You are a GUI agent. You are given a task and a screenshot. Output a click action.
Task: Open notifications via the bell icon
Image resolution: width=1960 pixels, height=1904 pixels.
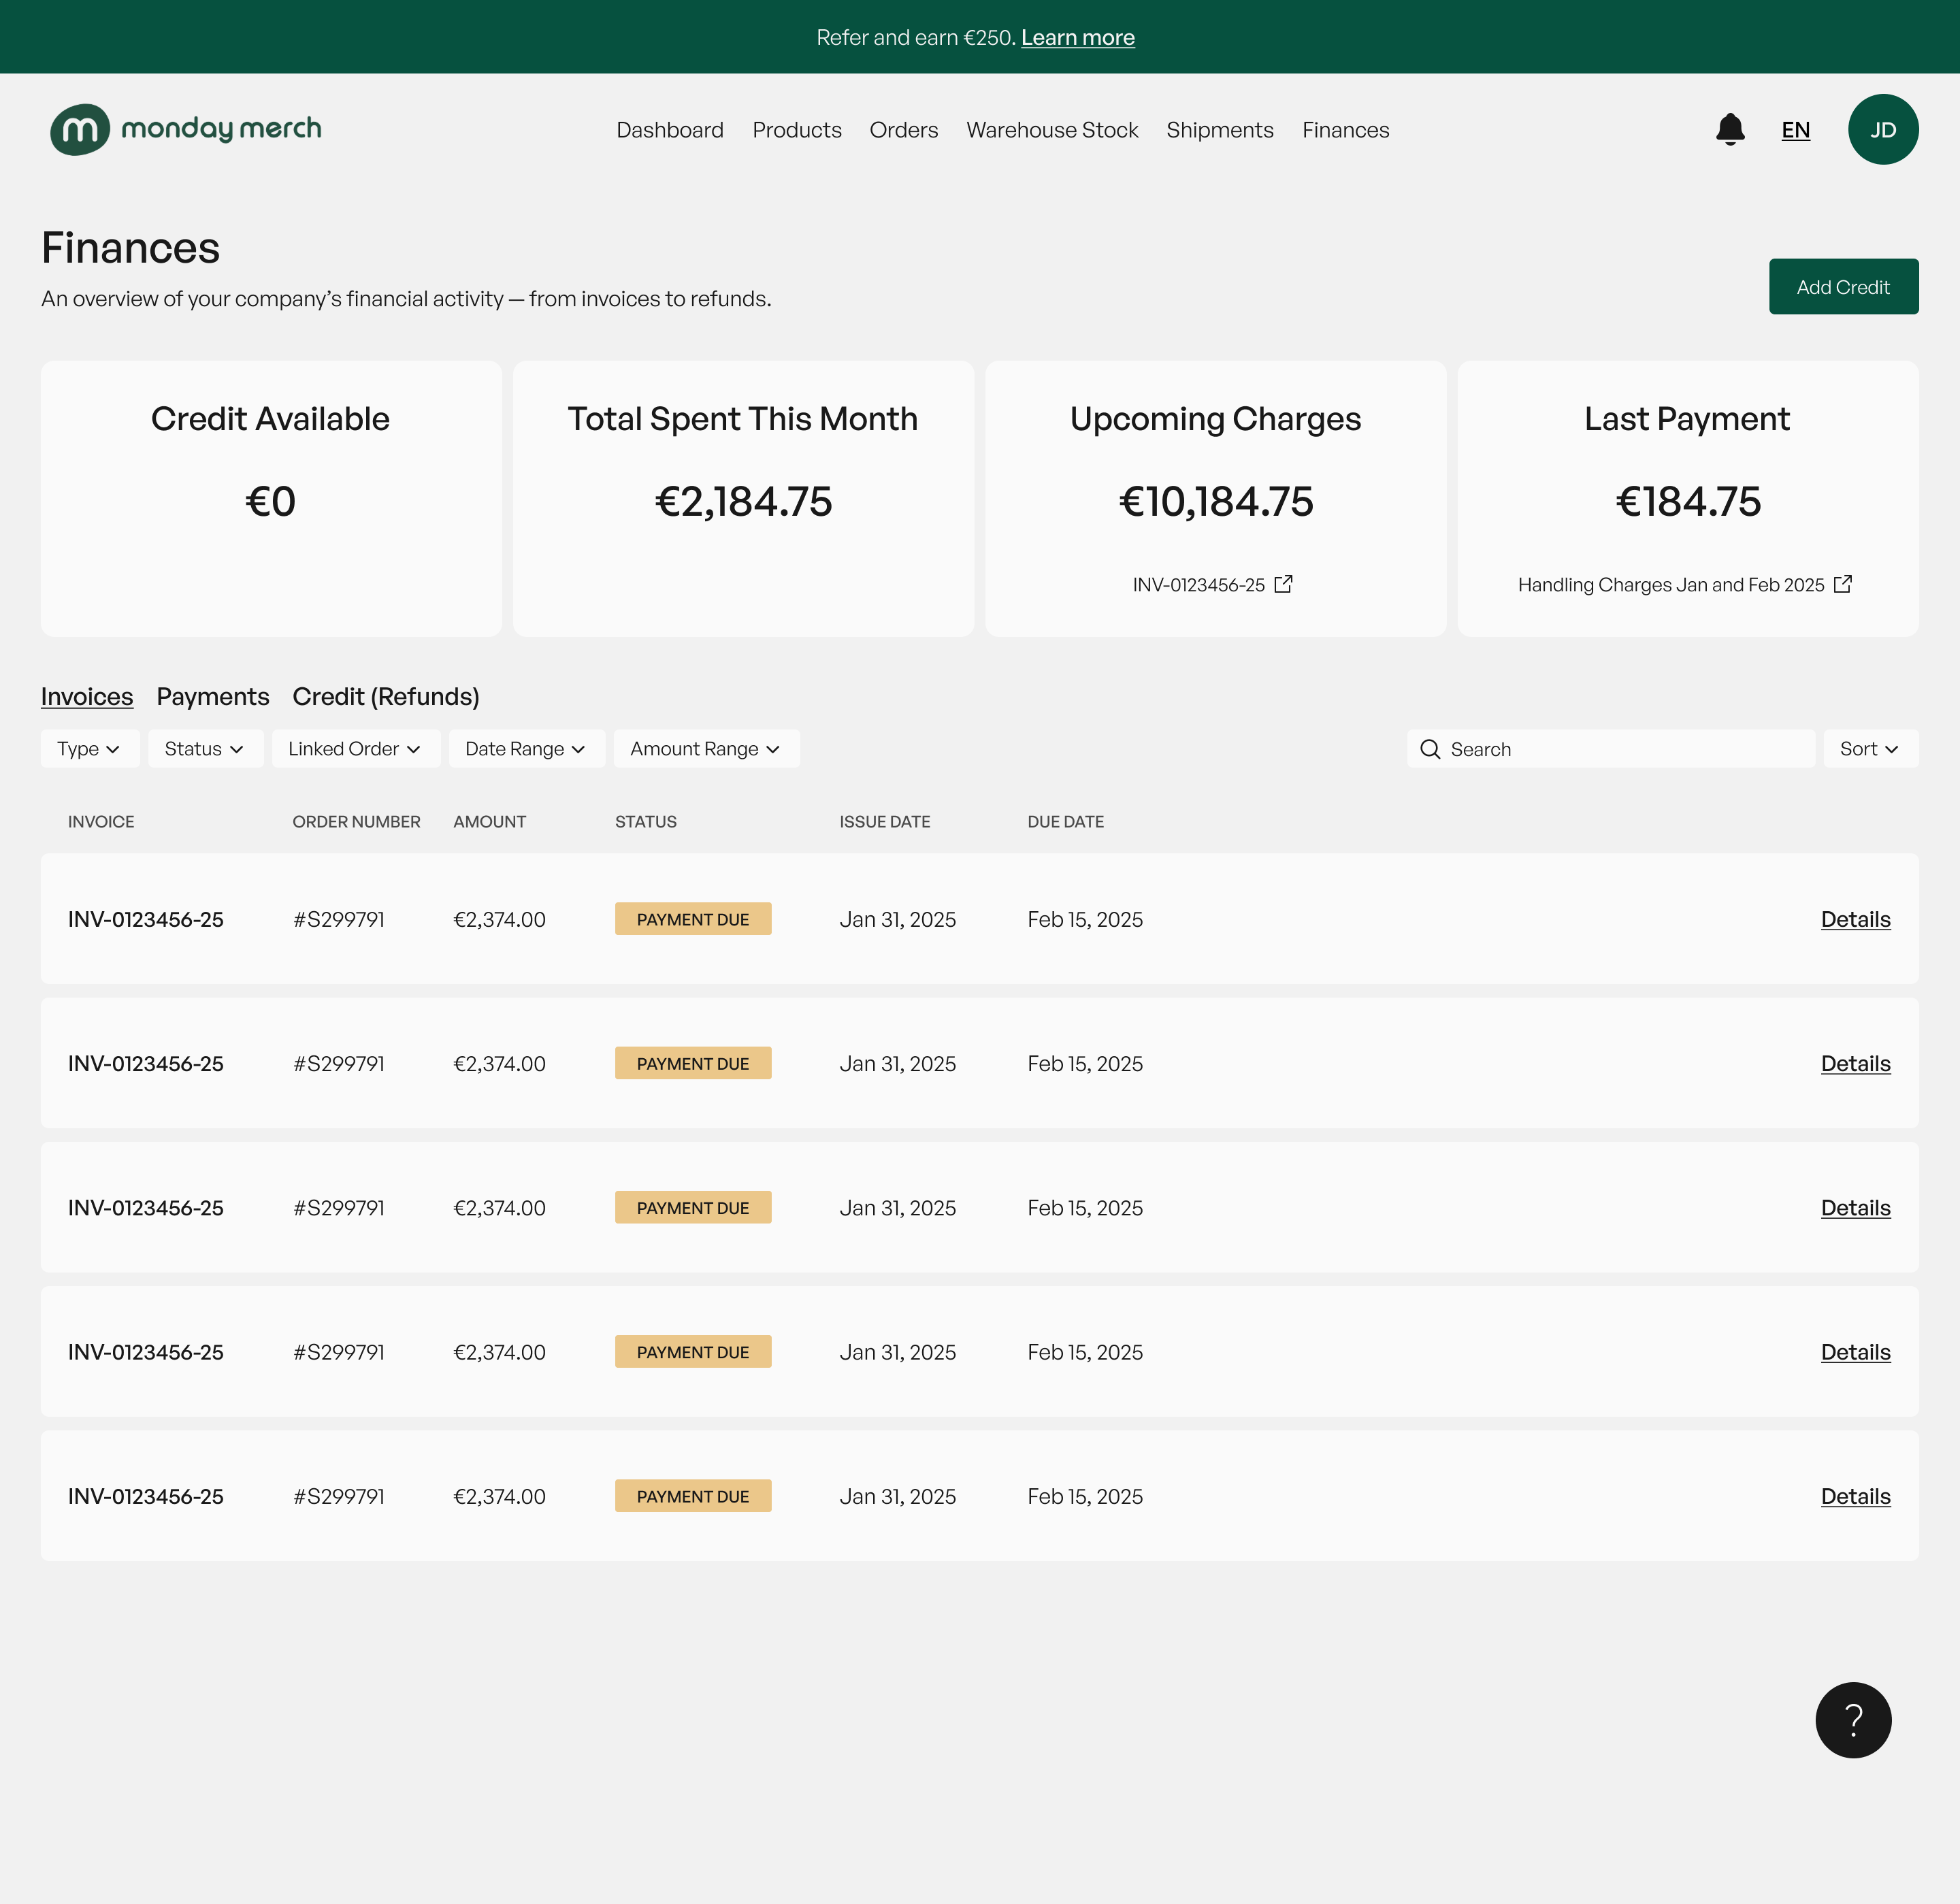point(1729,129)
